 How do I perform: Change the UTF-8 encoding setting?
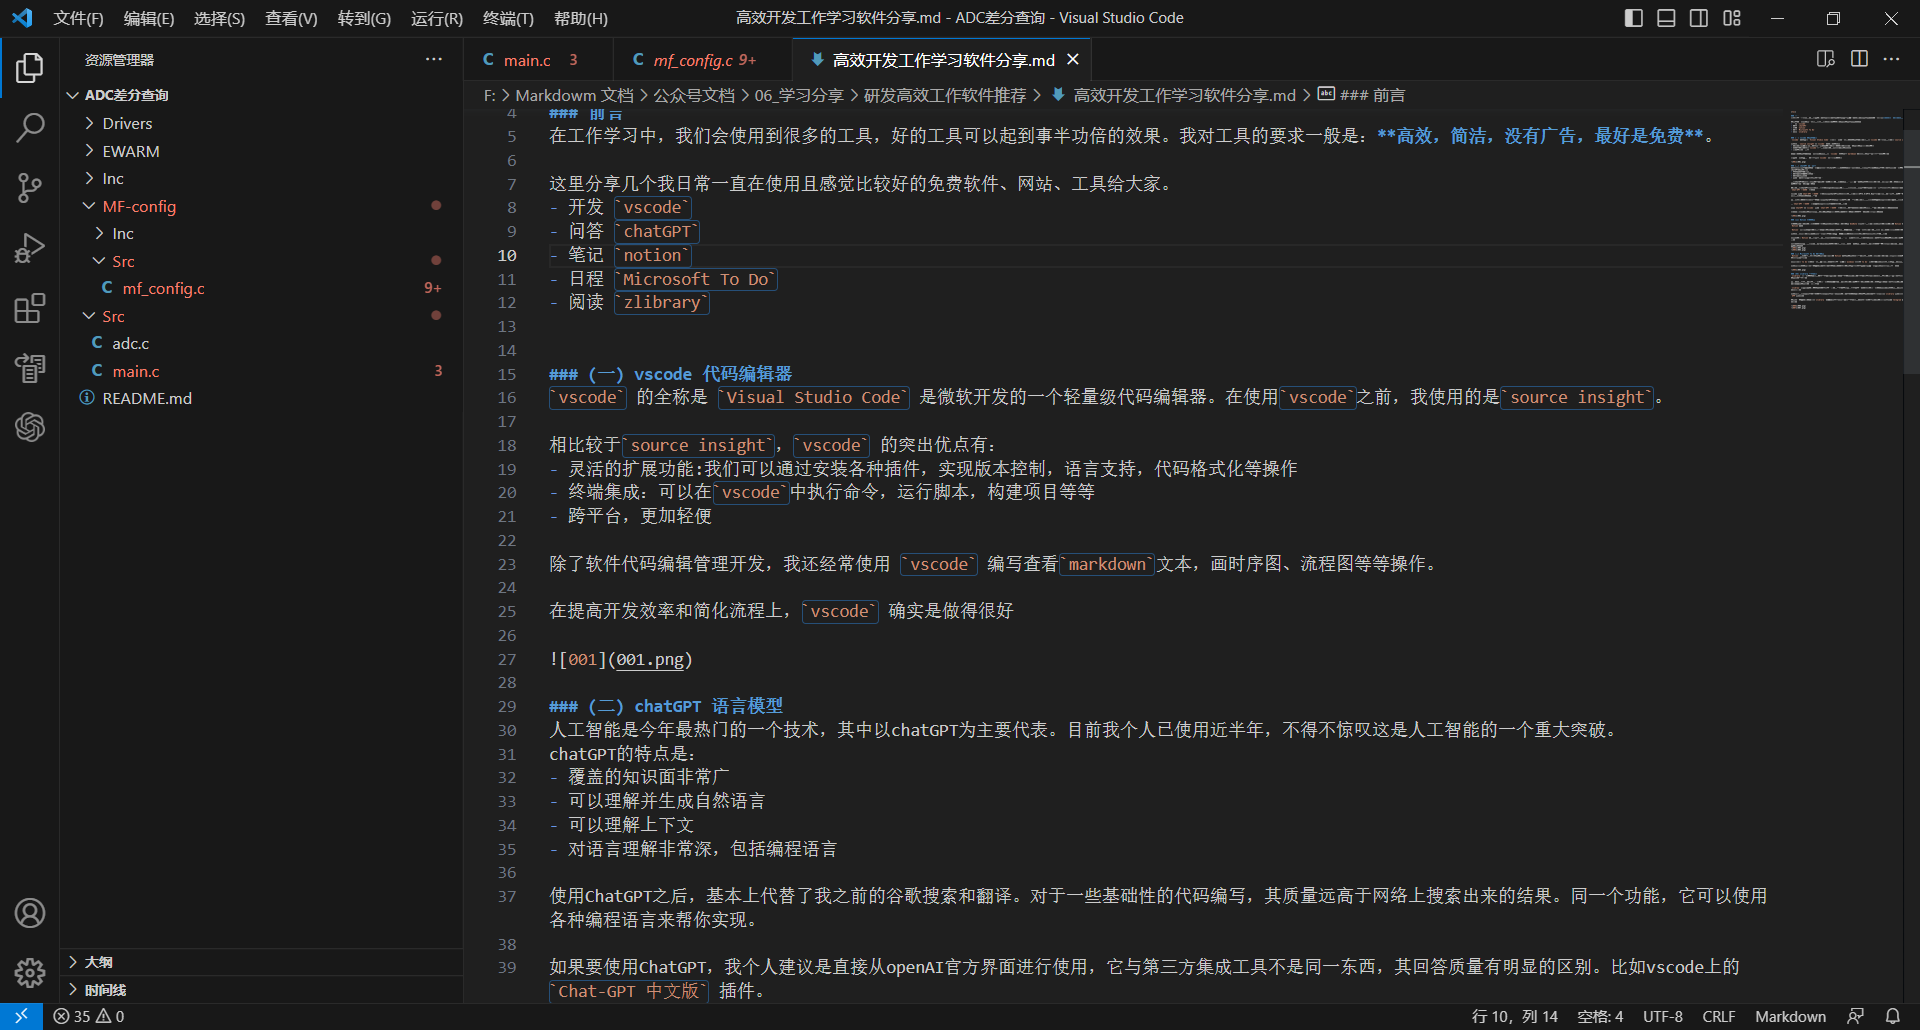pos(1662,1016)
